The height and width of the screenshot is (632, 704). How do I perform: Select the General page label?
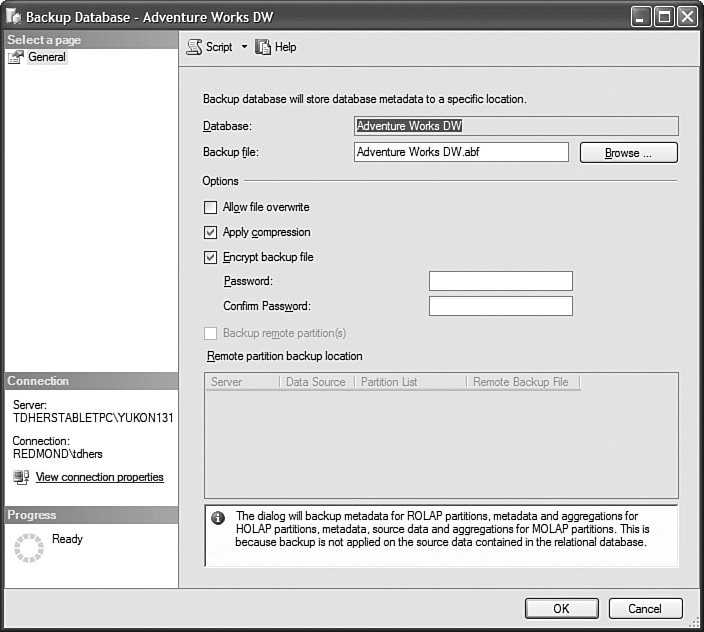(47, 57)
